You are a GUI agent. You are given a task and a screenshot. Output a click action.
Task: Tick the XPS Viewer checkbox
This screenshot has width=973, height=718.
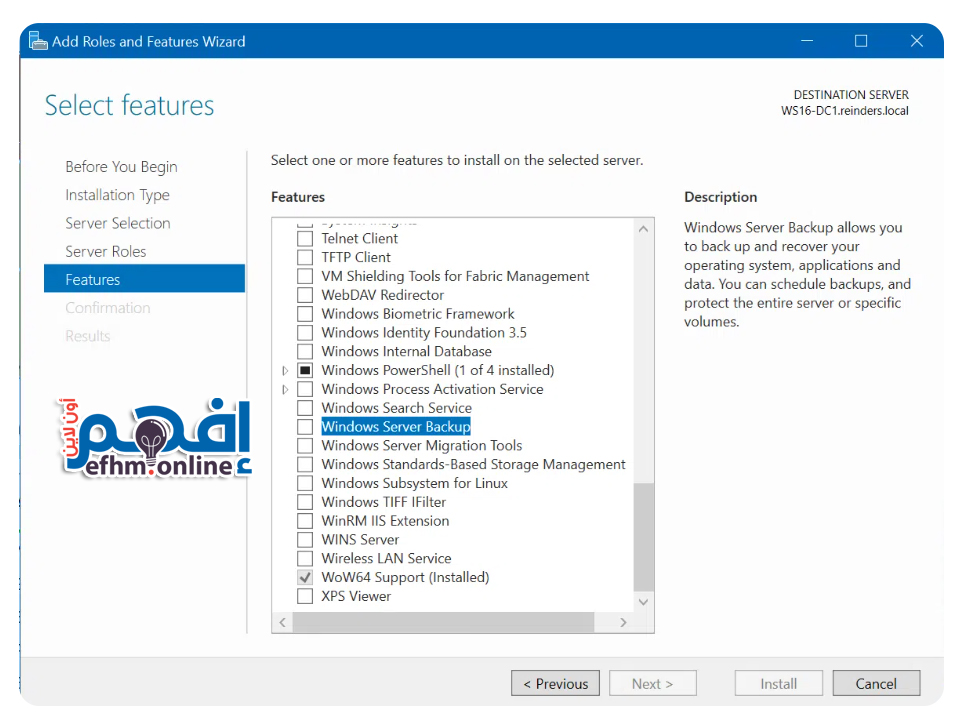[x=305, y=597]
